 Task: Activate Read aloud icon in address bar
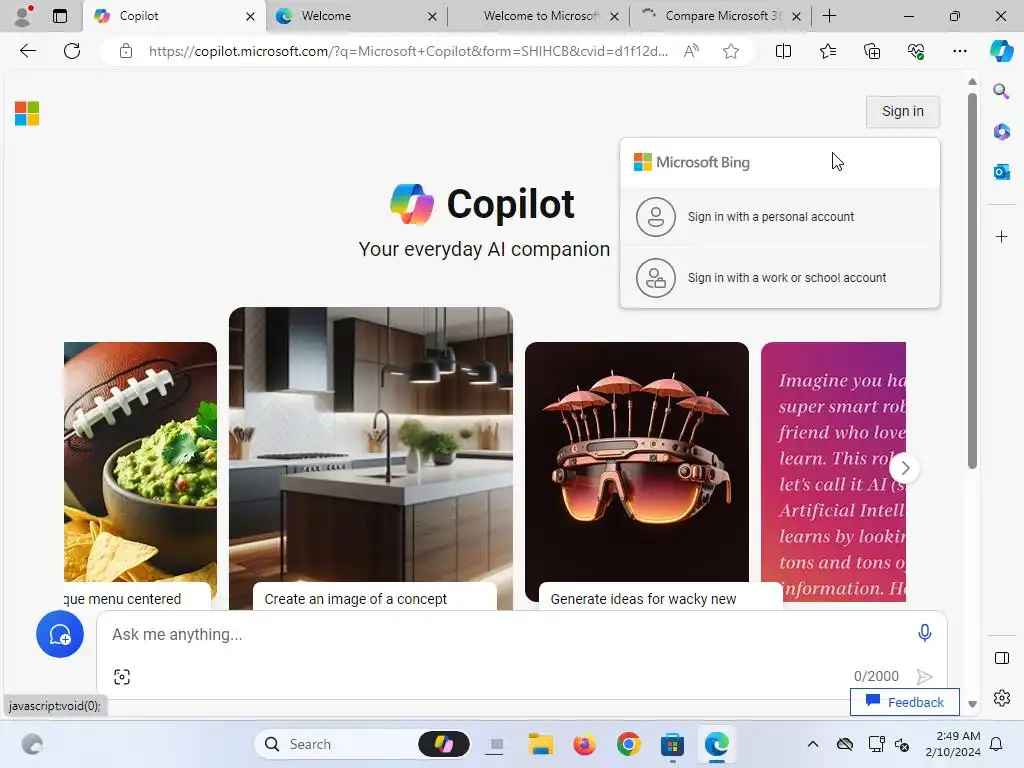coord(691,51)
